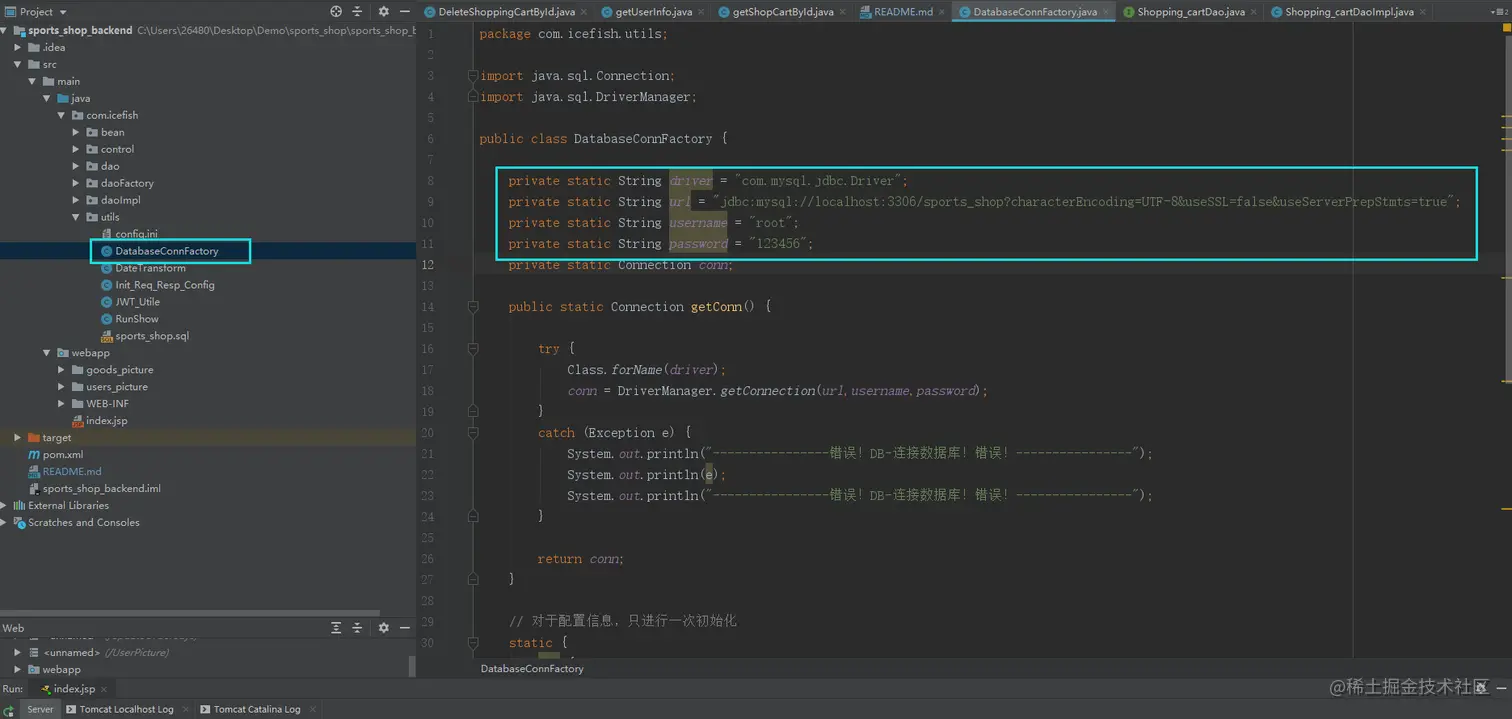Expand the goods_picture folder

click(x=61, y=370)
